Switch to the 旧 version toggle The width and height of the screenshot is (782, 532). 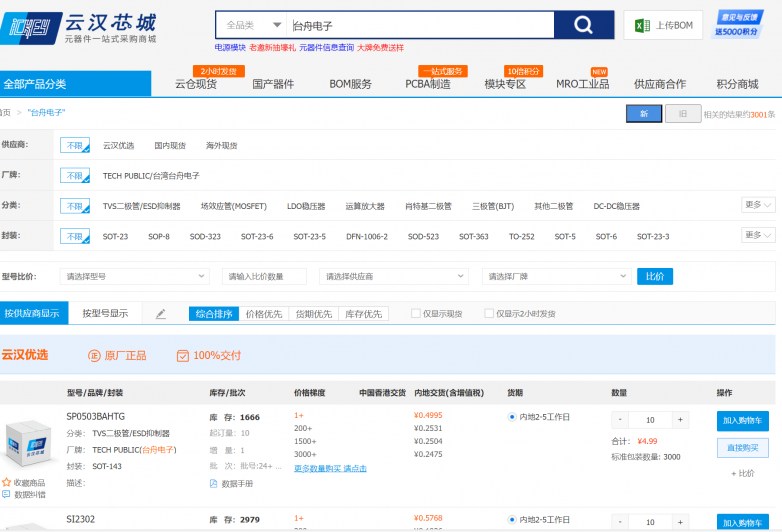click(683, 114)
